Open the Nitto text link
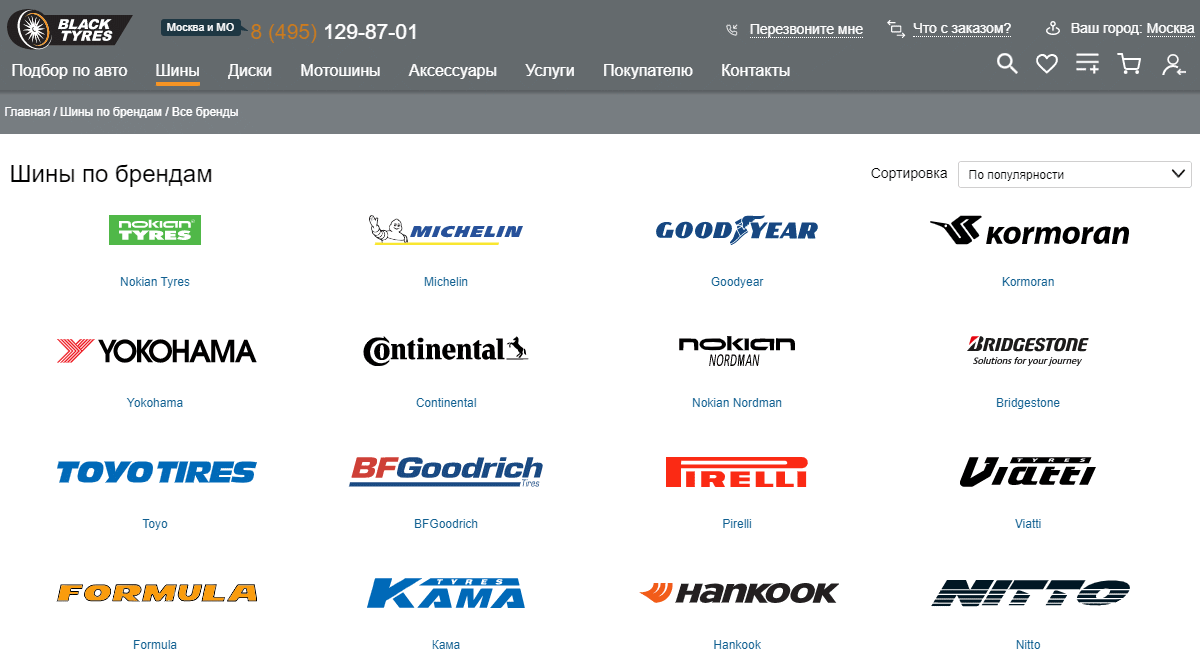The image size is (1200, 658). click(x=1028, y=645)
